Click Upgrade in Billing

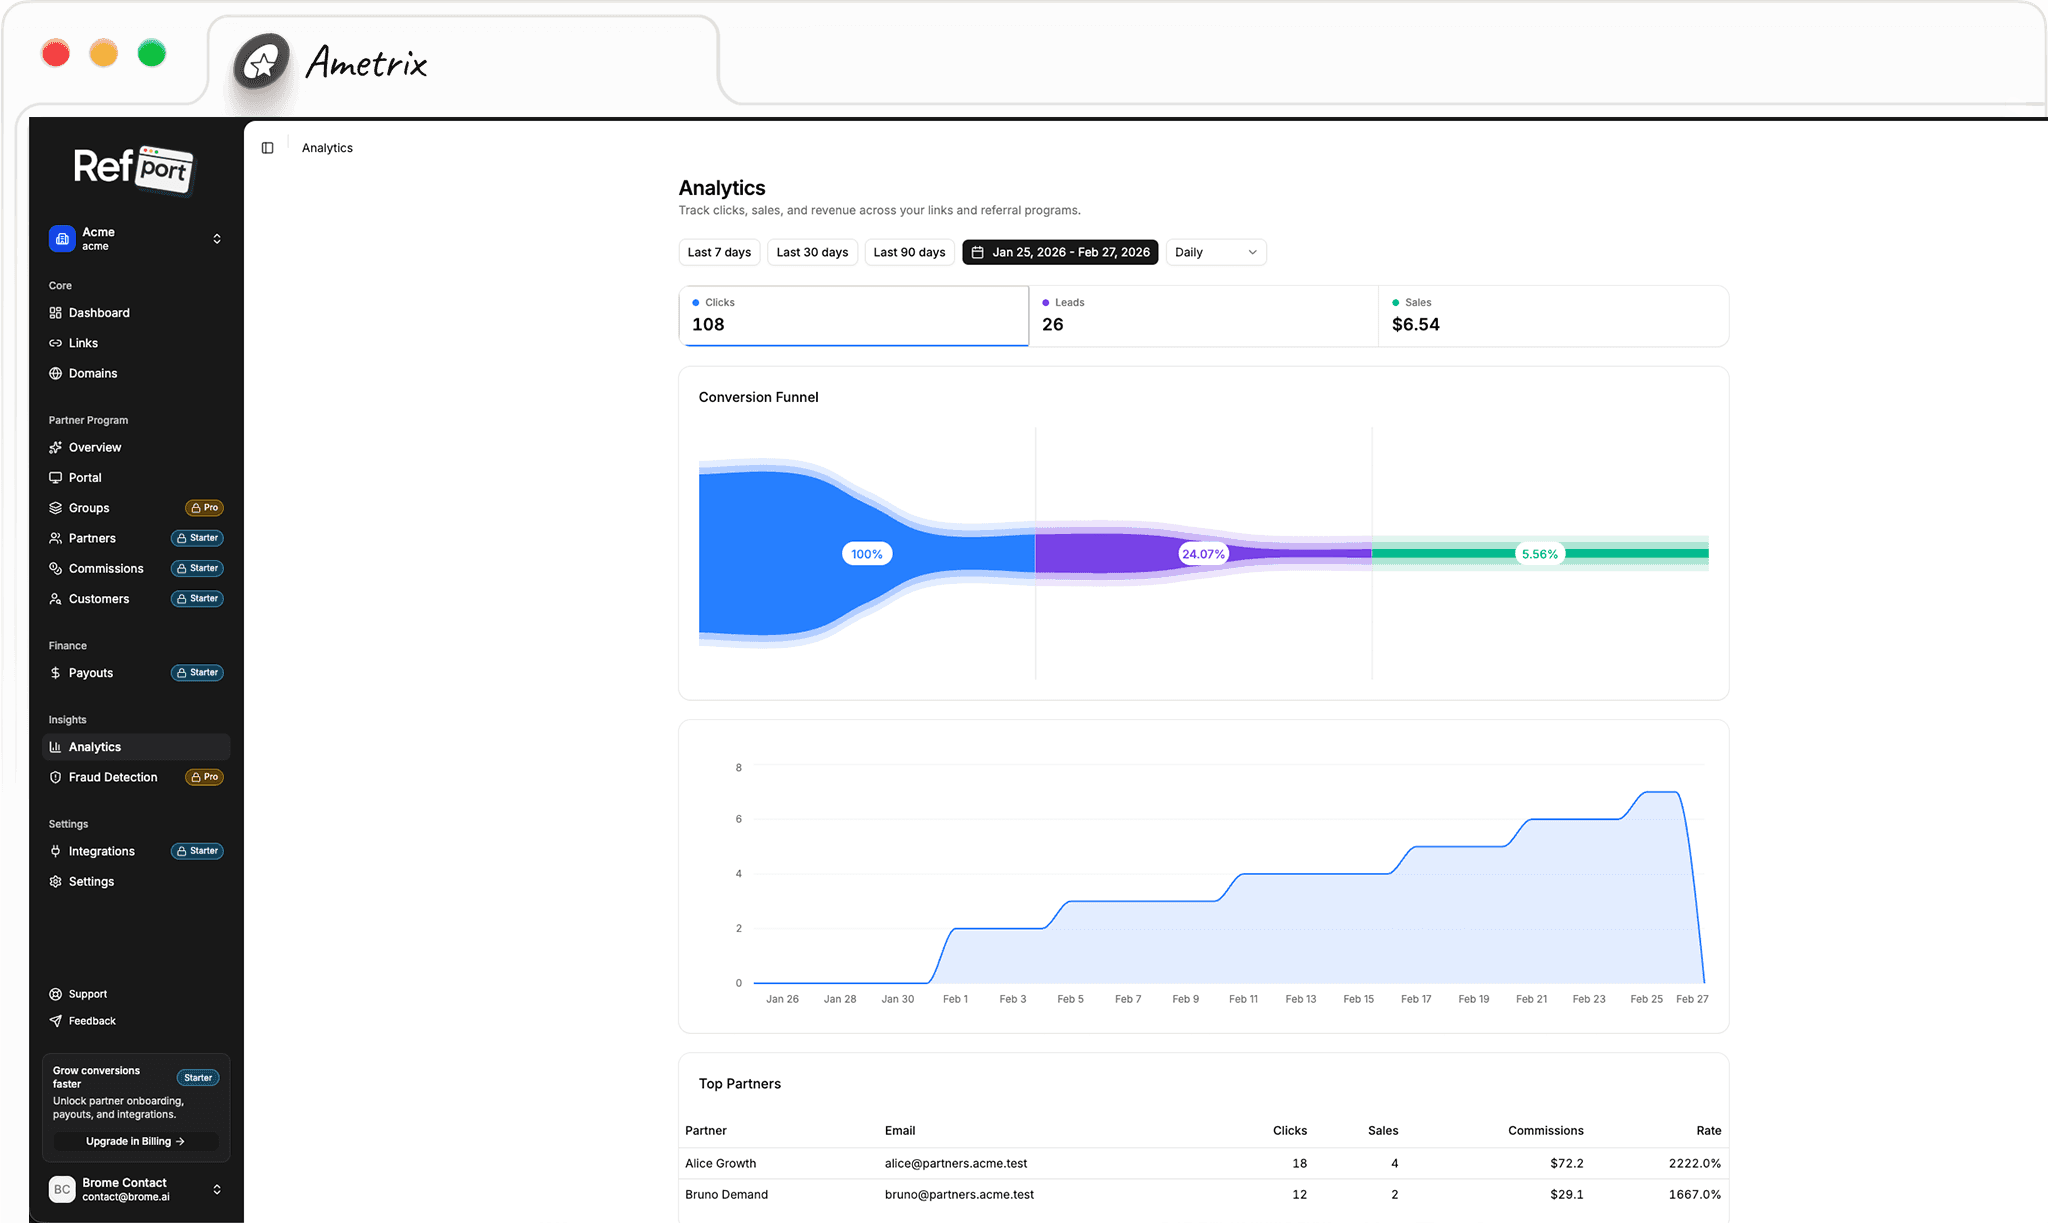click(134, 1141)
